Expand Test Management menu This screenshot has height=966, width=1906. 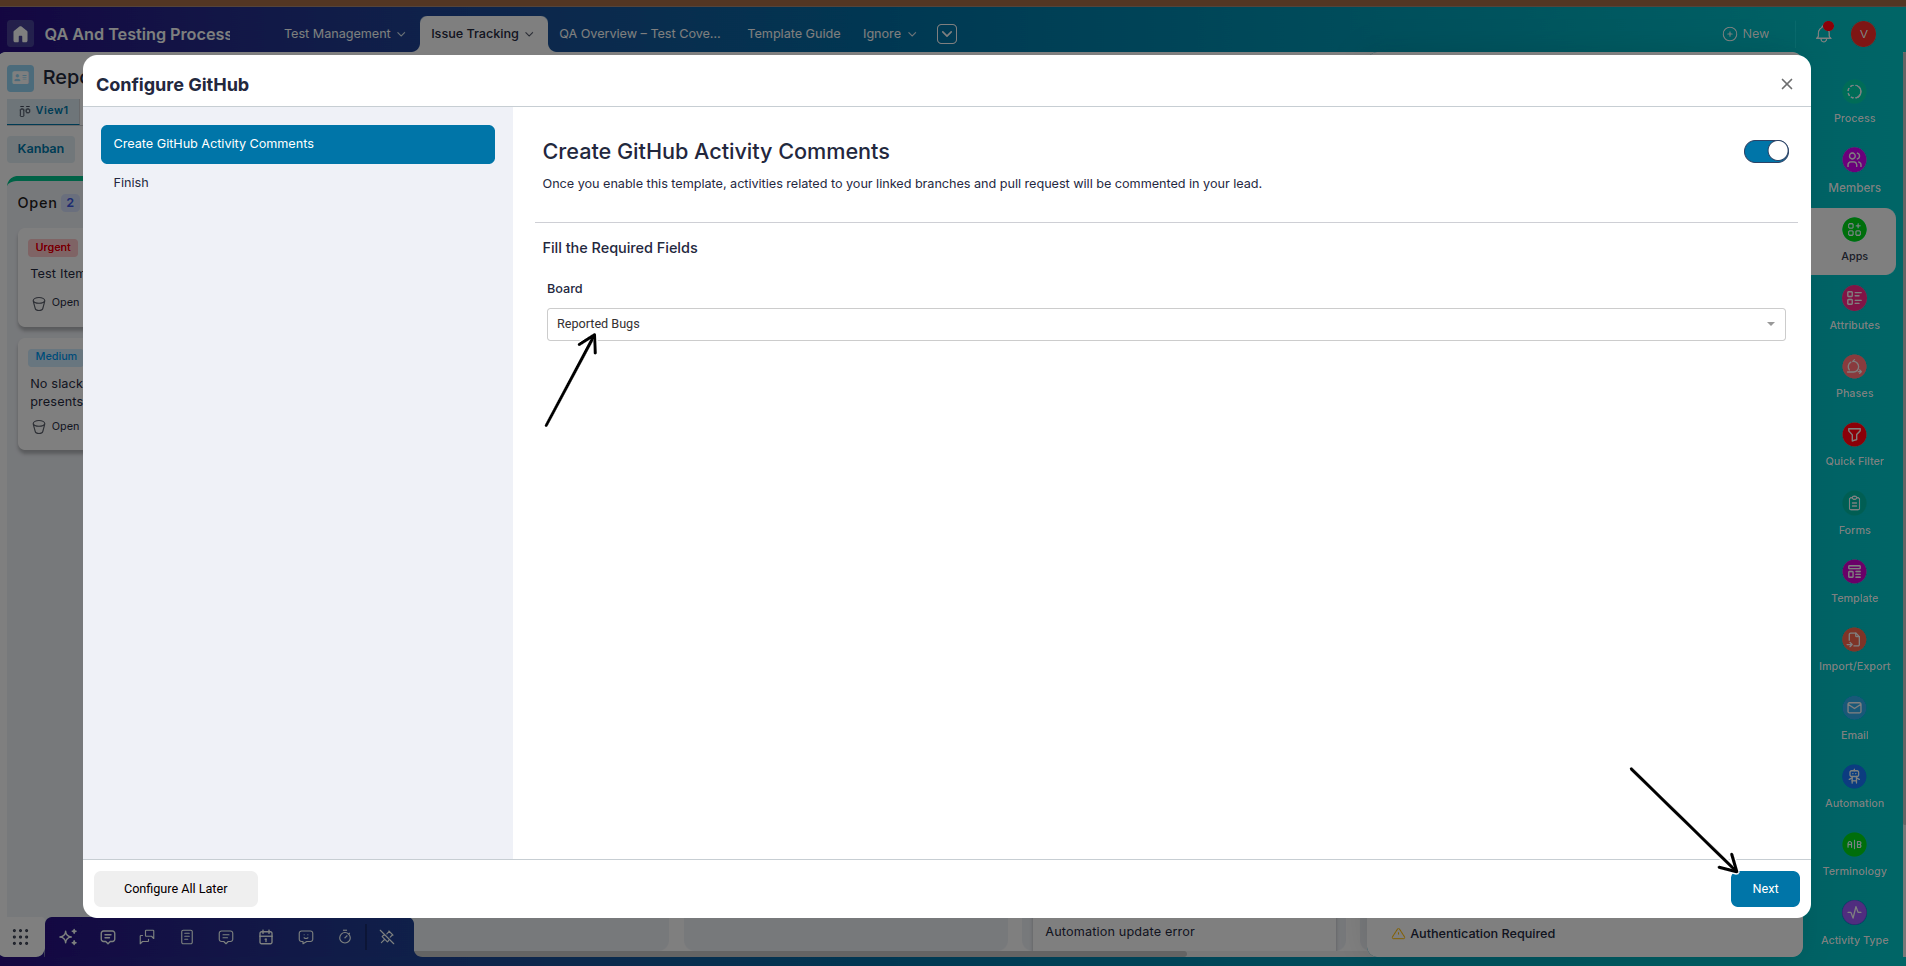[344, 34]
